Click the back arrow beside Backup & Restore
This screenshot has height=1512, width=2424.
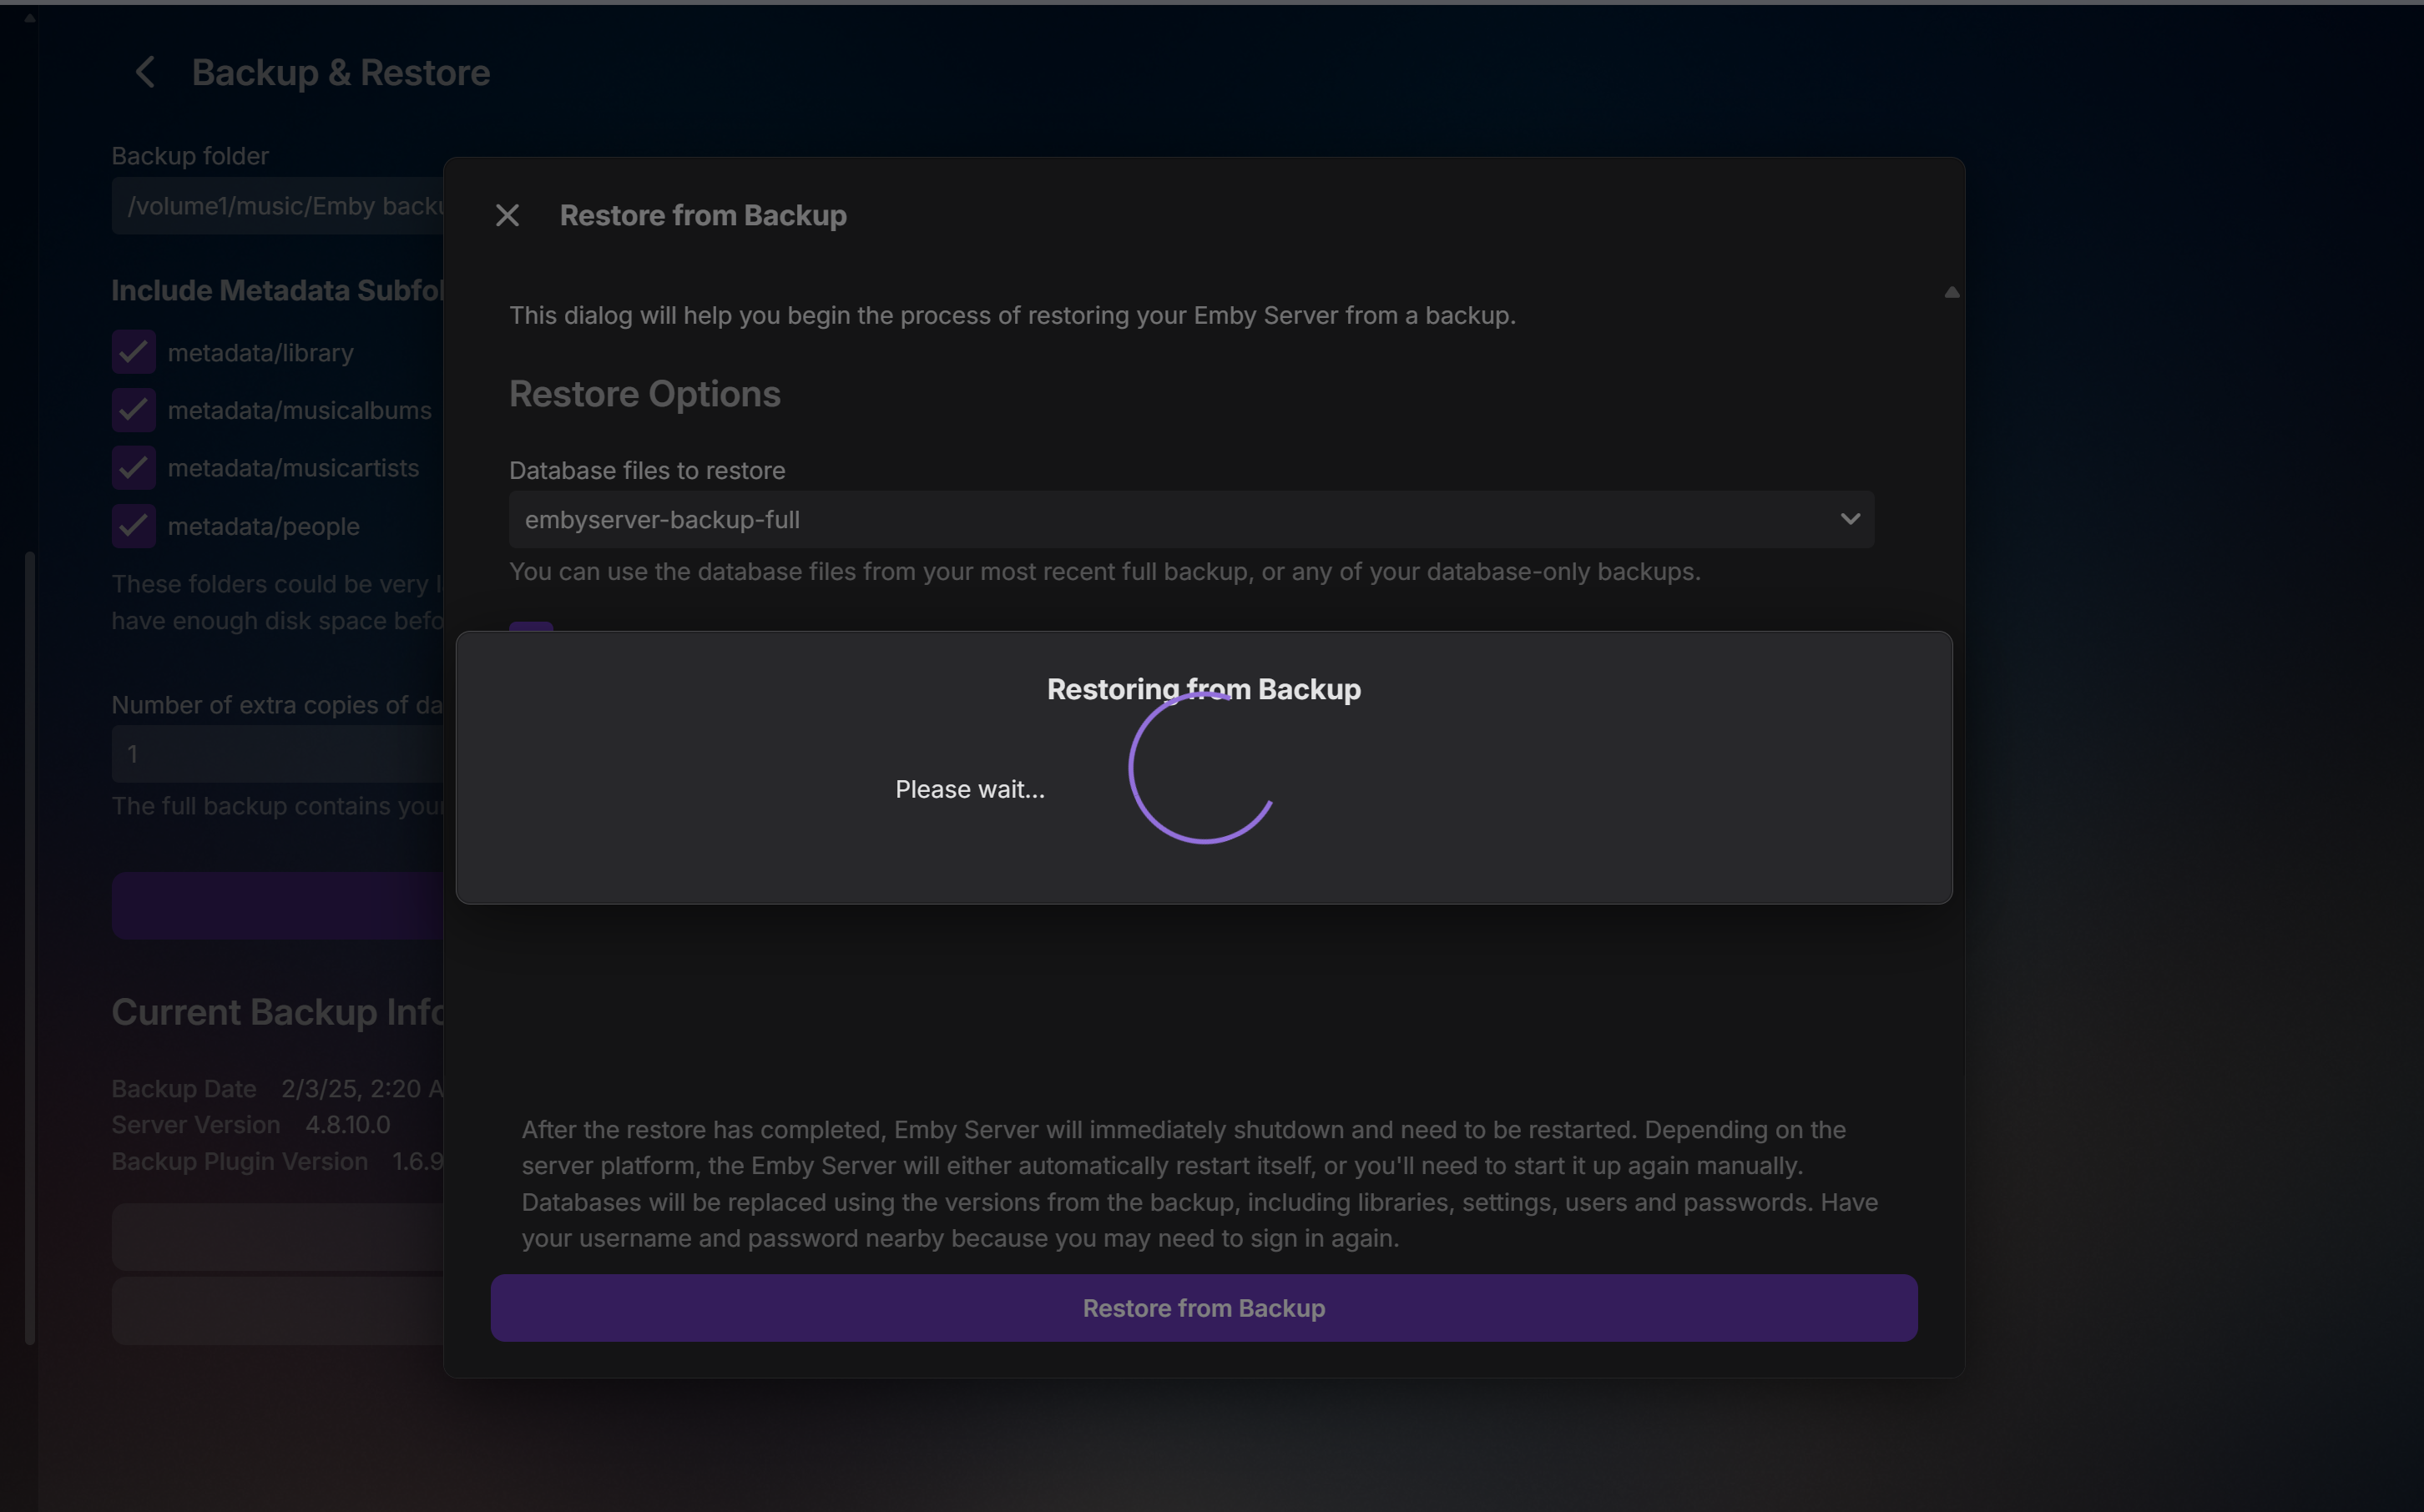[x=145, y=71]
